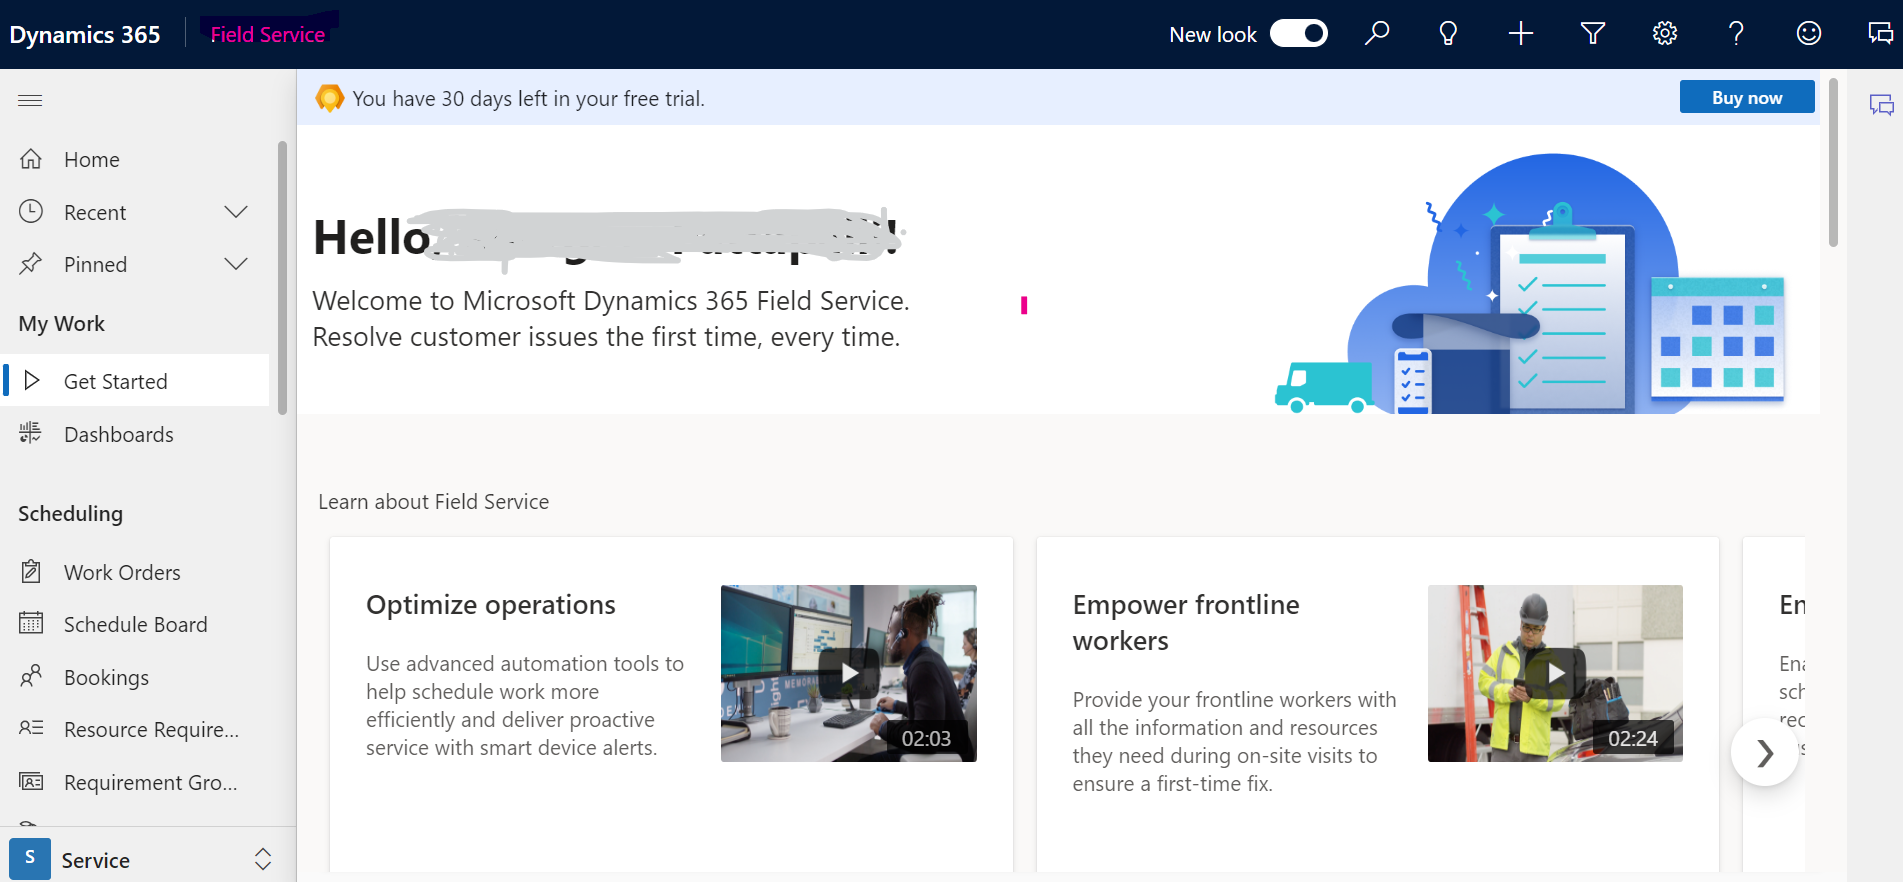1903x882 pixels.
Task: Play the Optimize operations video
Action: tap(849, 673)
